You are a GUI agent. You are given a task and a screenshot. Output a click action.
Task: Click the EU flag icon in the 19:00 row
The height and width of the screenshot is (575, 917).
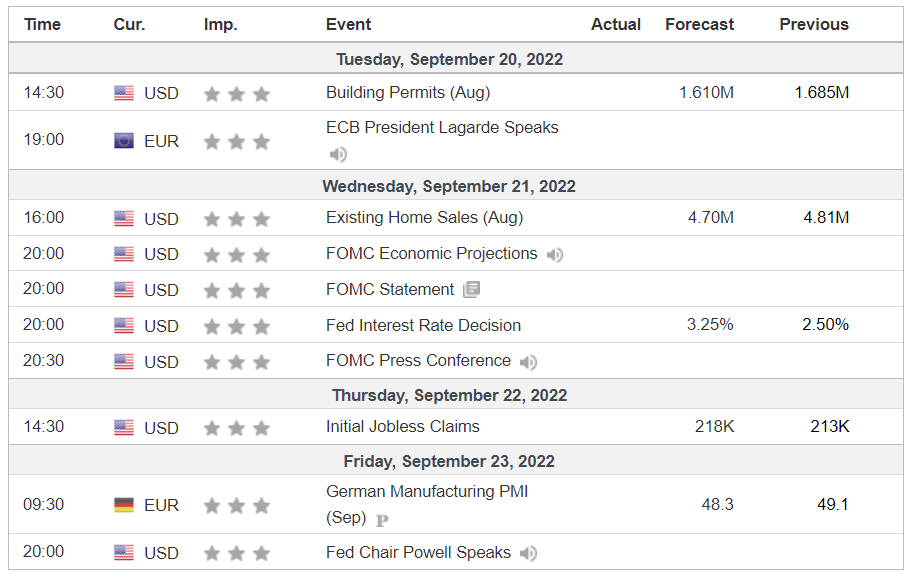pos(124,141)
